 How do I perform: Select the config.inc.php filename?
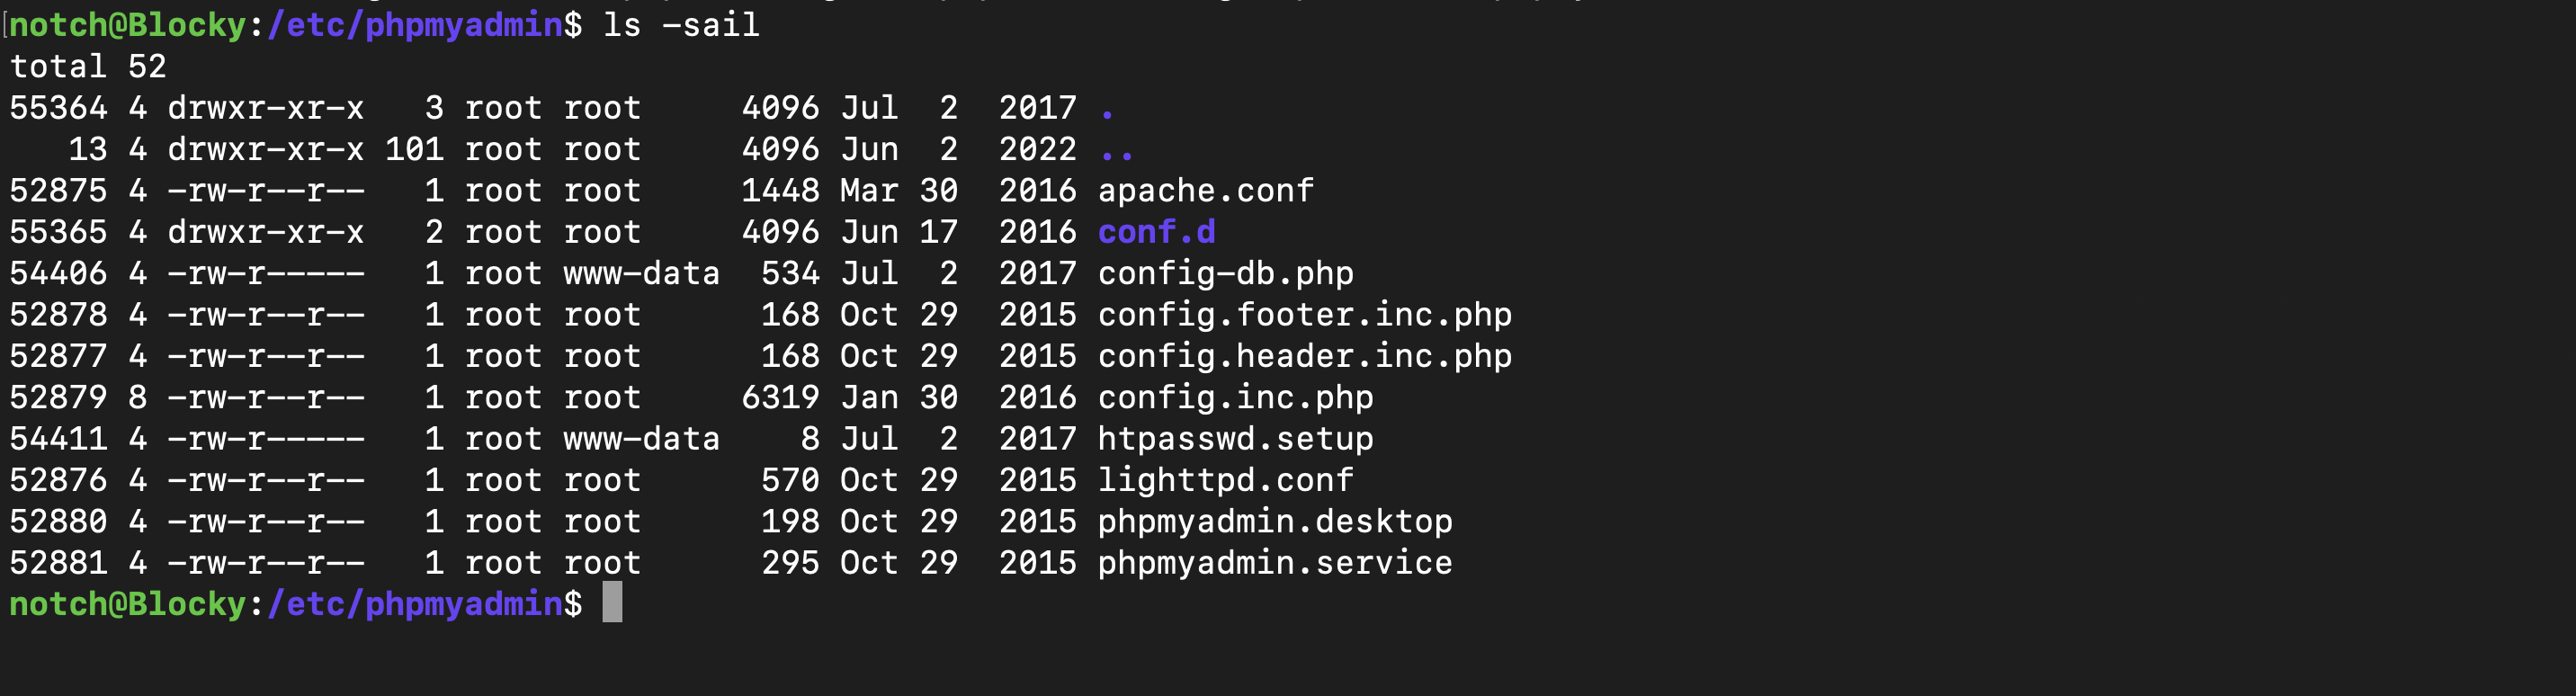1235,398
